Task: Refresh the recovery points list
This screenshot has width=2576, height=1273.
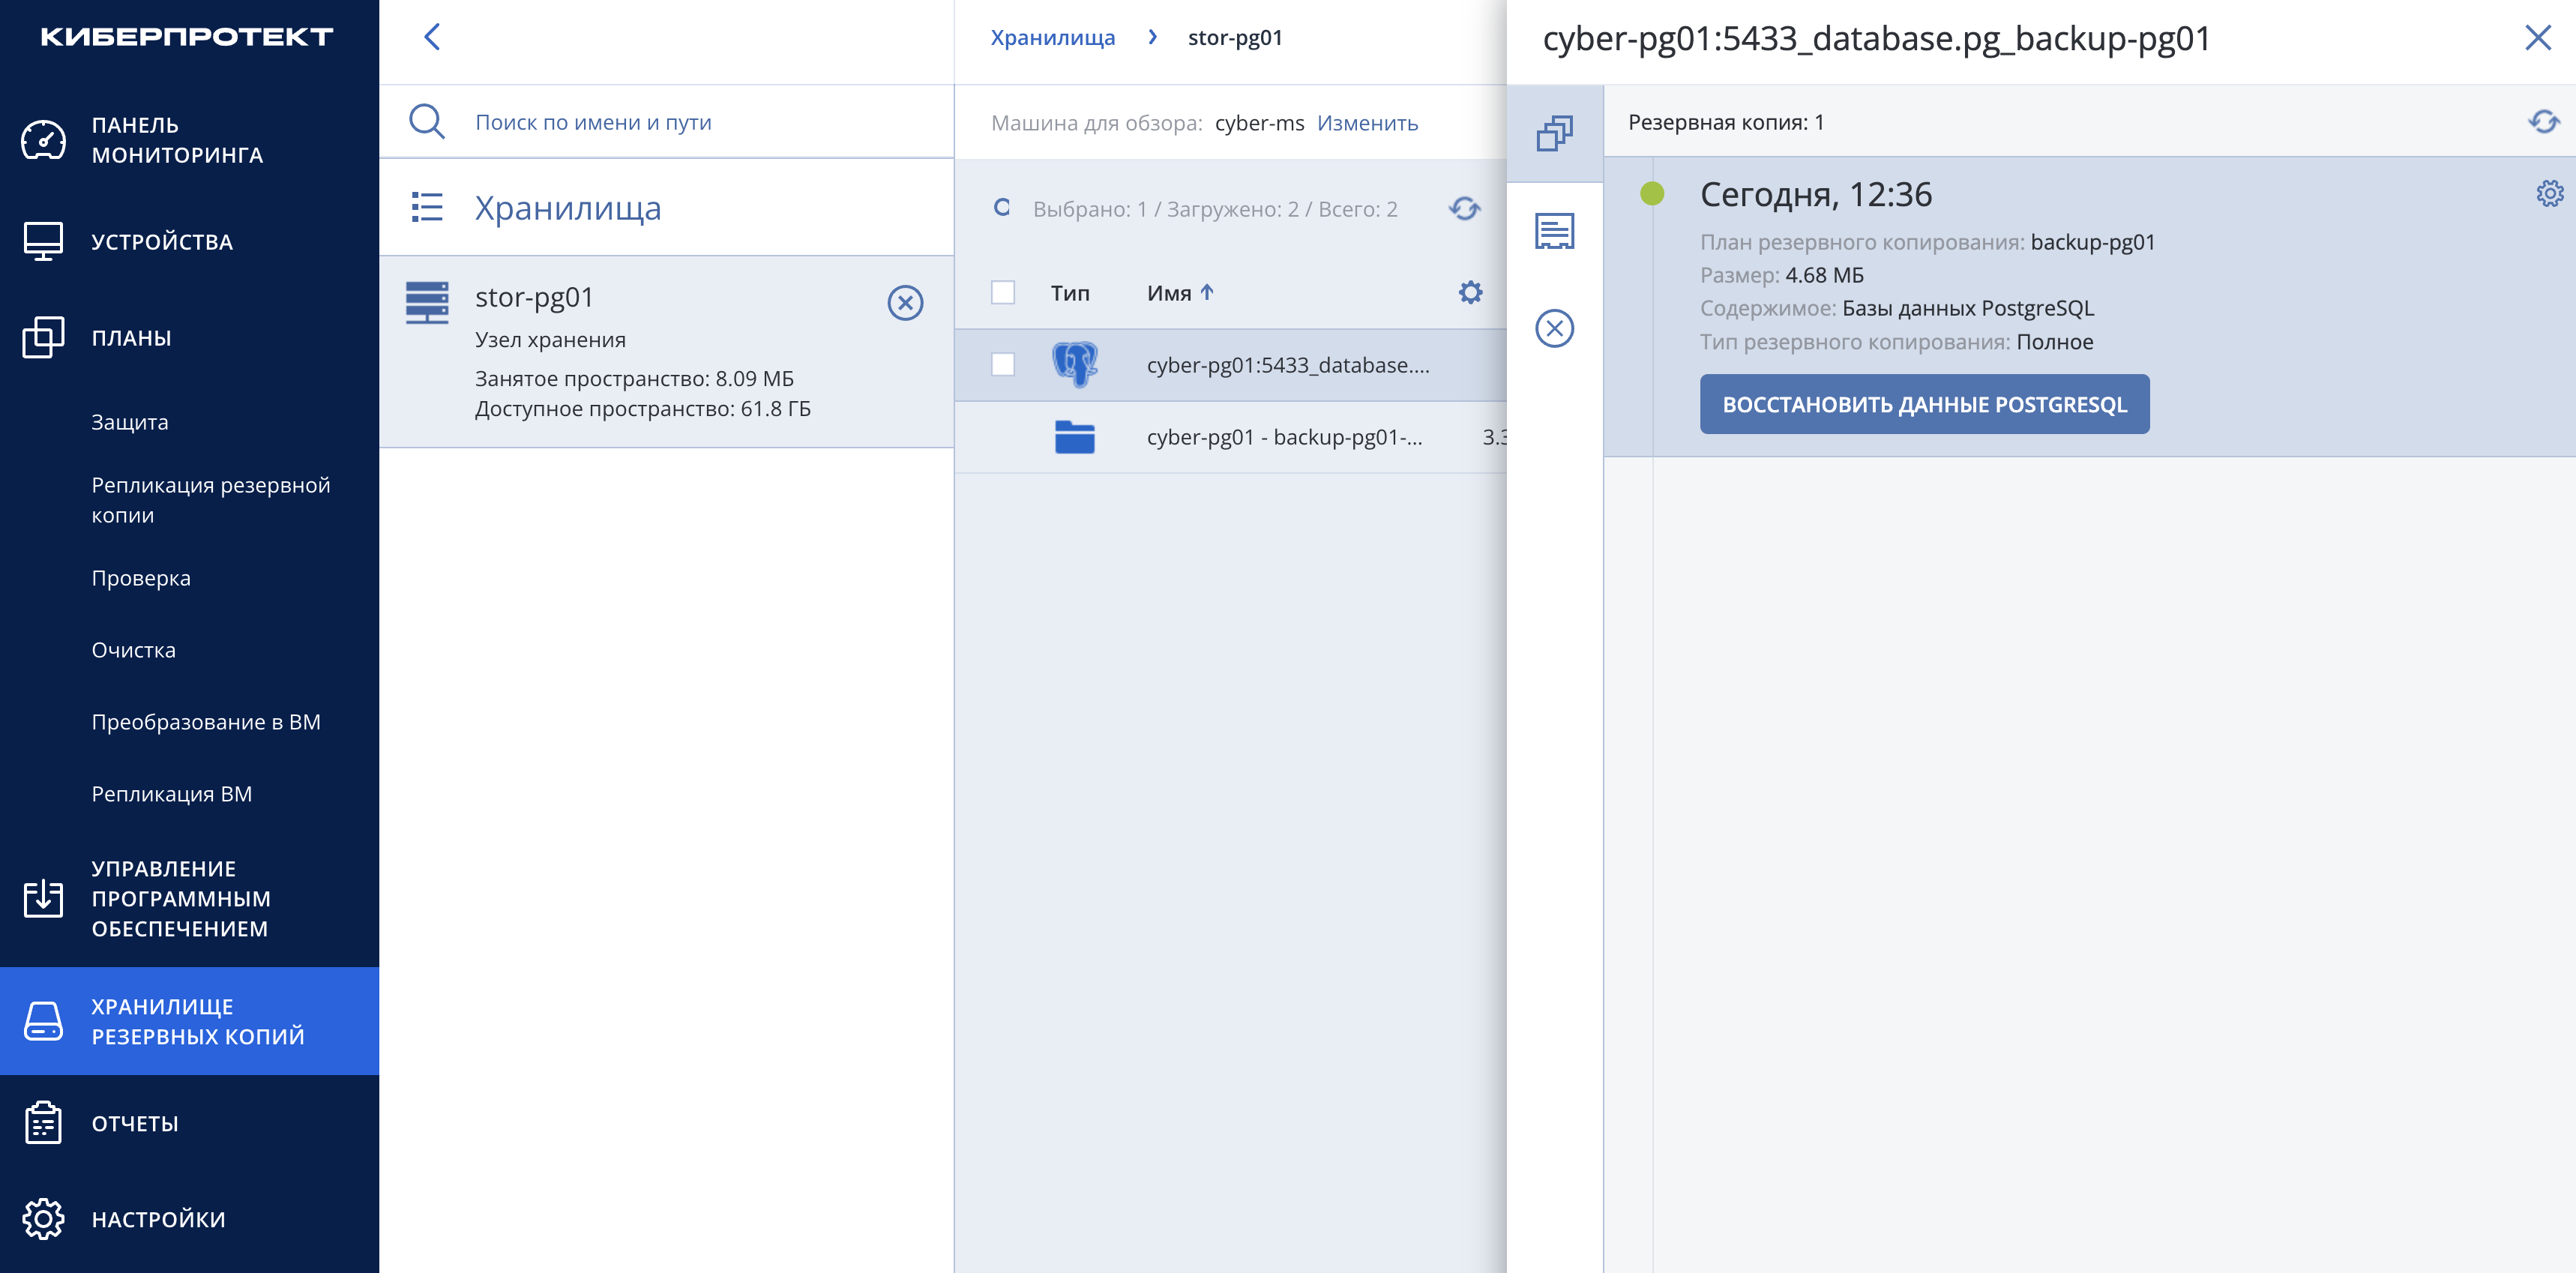Action: click(x=2544, y=122)
